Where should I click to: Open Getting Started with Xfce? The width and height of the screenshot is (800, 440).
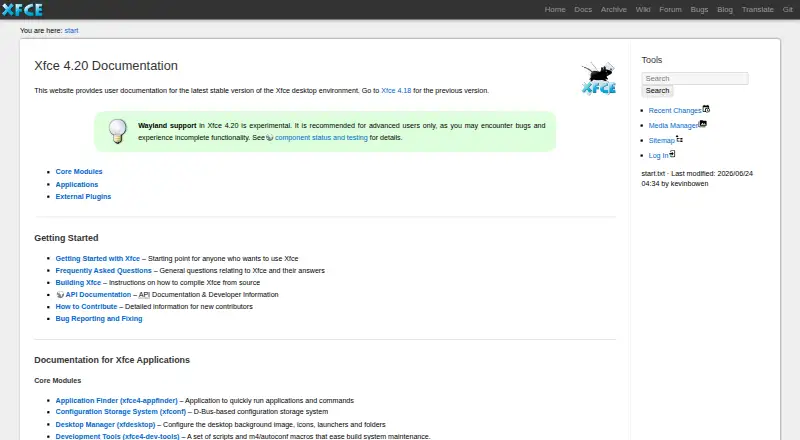(97, 259)
